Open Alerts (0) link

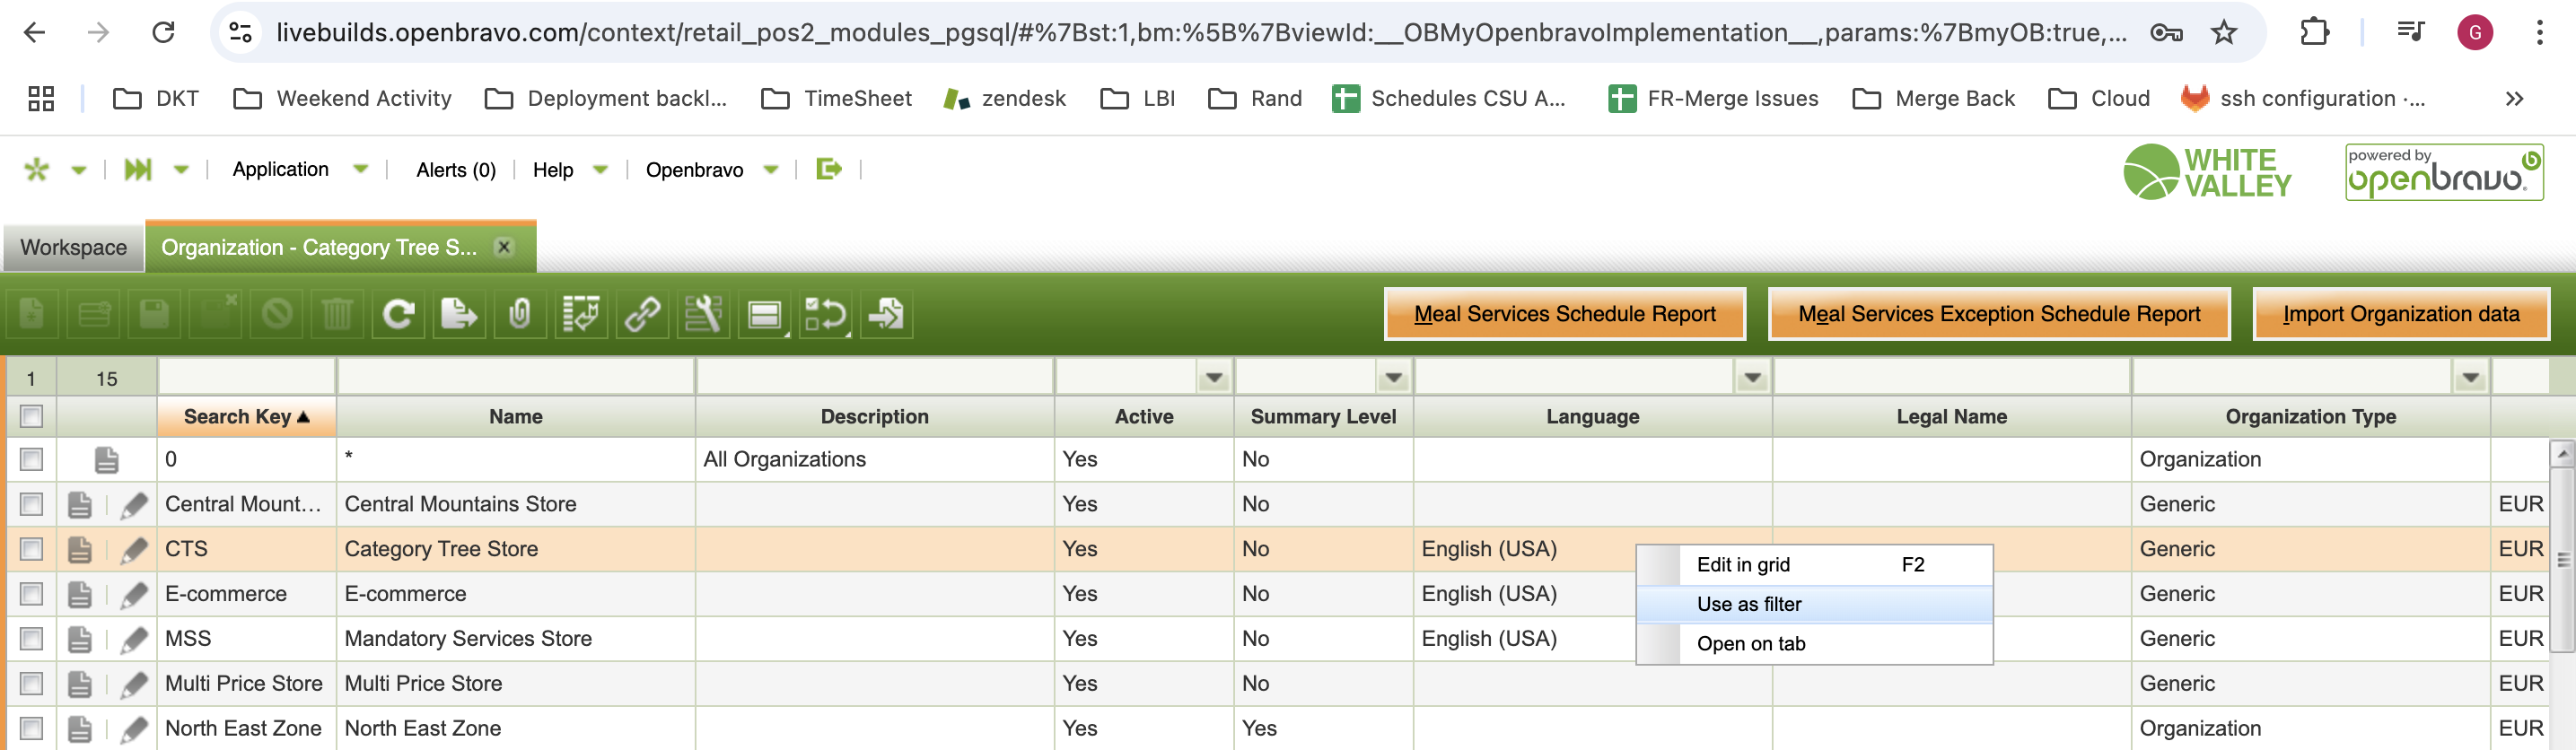point(456,170)
